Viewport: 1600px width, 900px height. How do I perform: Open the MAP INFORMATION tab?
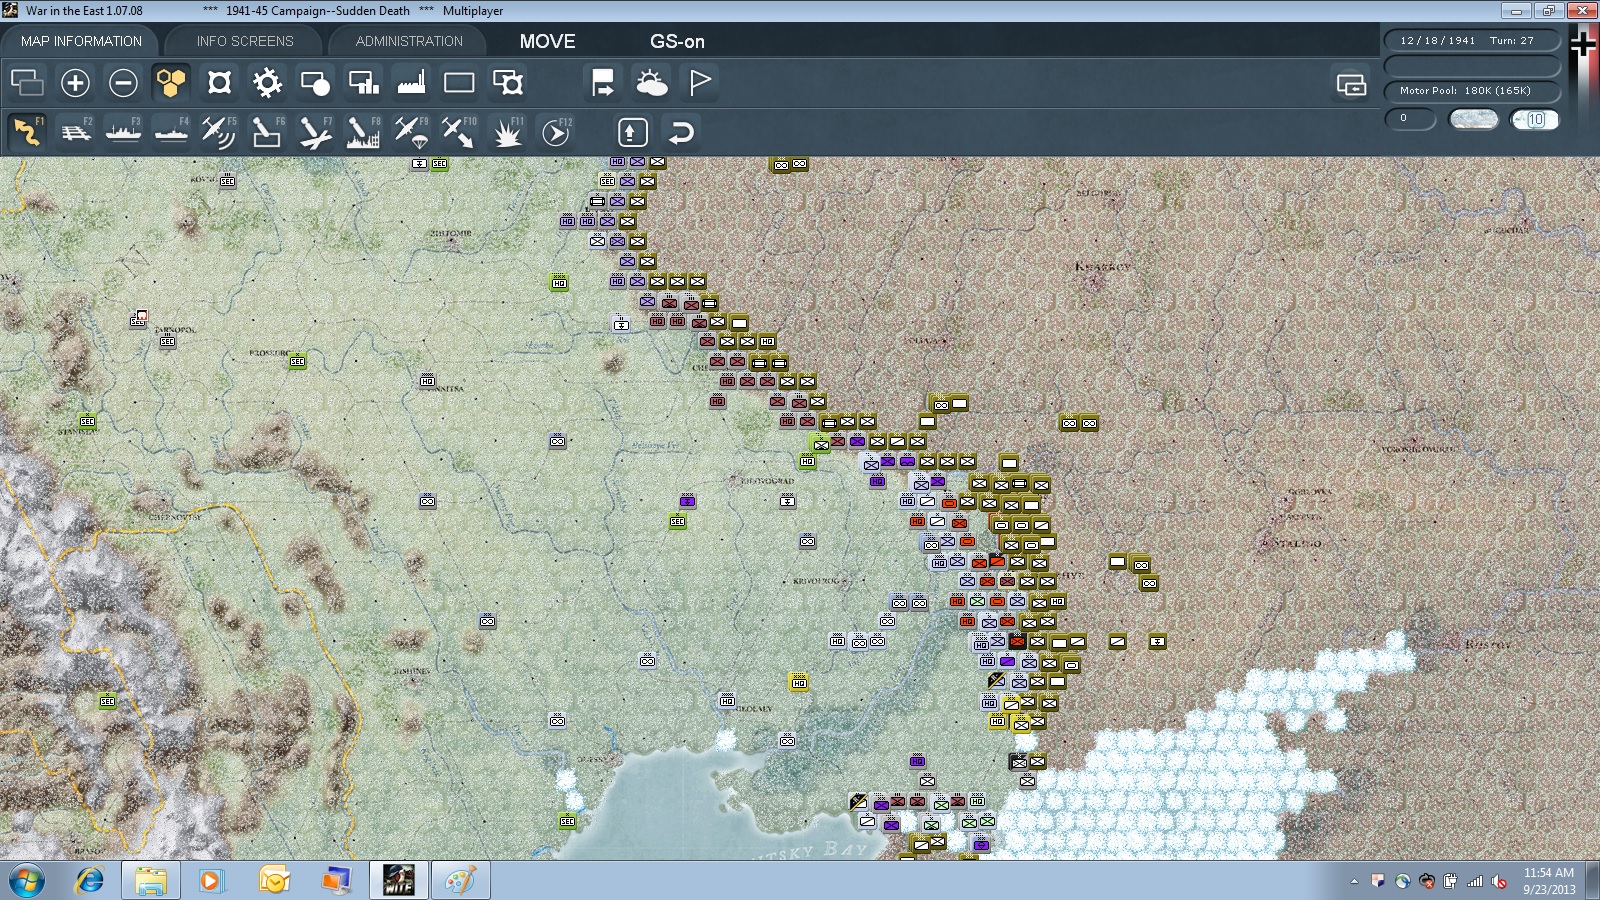click(81, 41)
